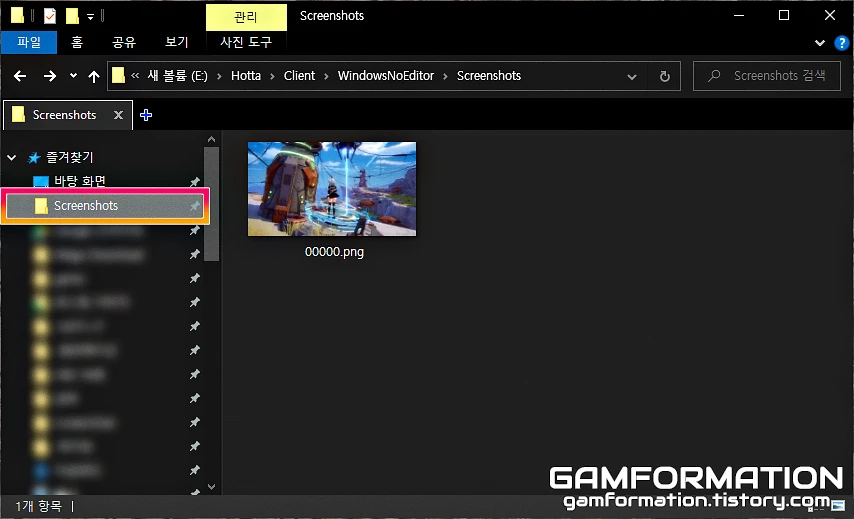Click WindowsNoEditor in the address path
The width and height of the screenshot is (854, 519).
pos(386,76)
